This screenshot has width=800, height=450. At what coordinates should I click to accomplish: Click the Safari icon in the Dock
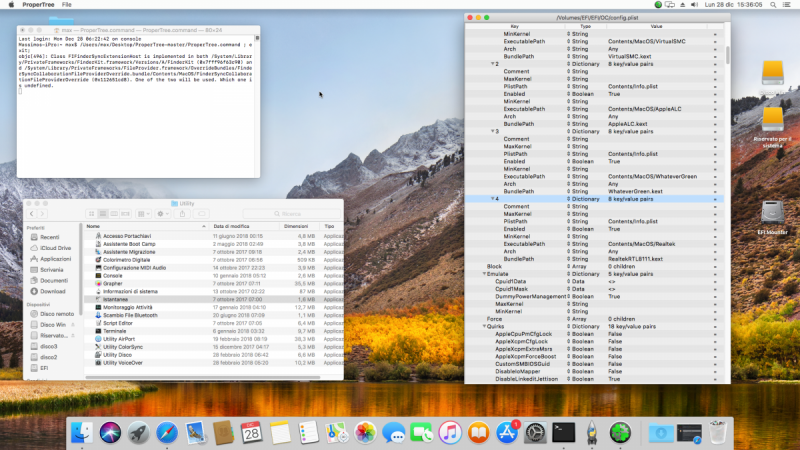[166, 432]
